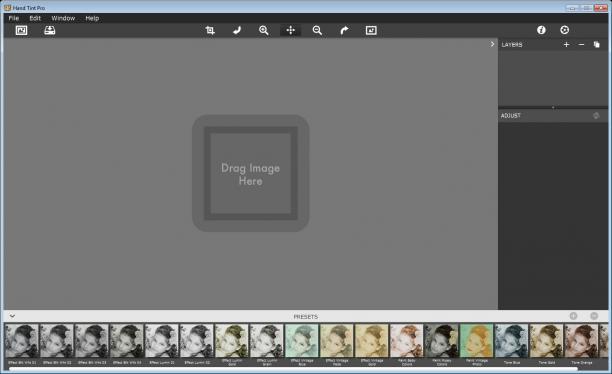Duplicate layer icon in Layers header
Viewport: 612px width, 374px height.
pyautogui.click(x=596, y=45)
